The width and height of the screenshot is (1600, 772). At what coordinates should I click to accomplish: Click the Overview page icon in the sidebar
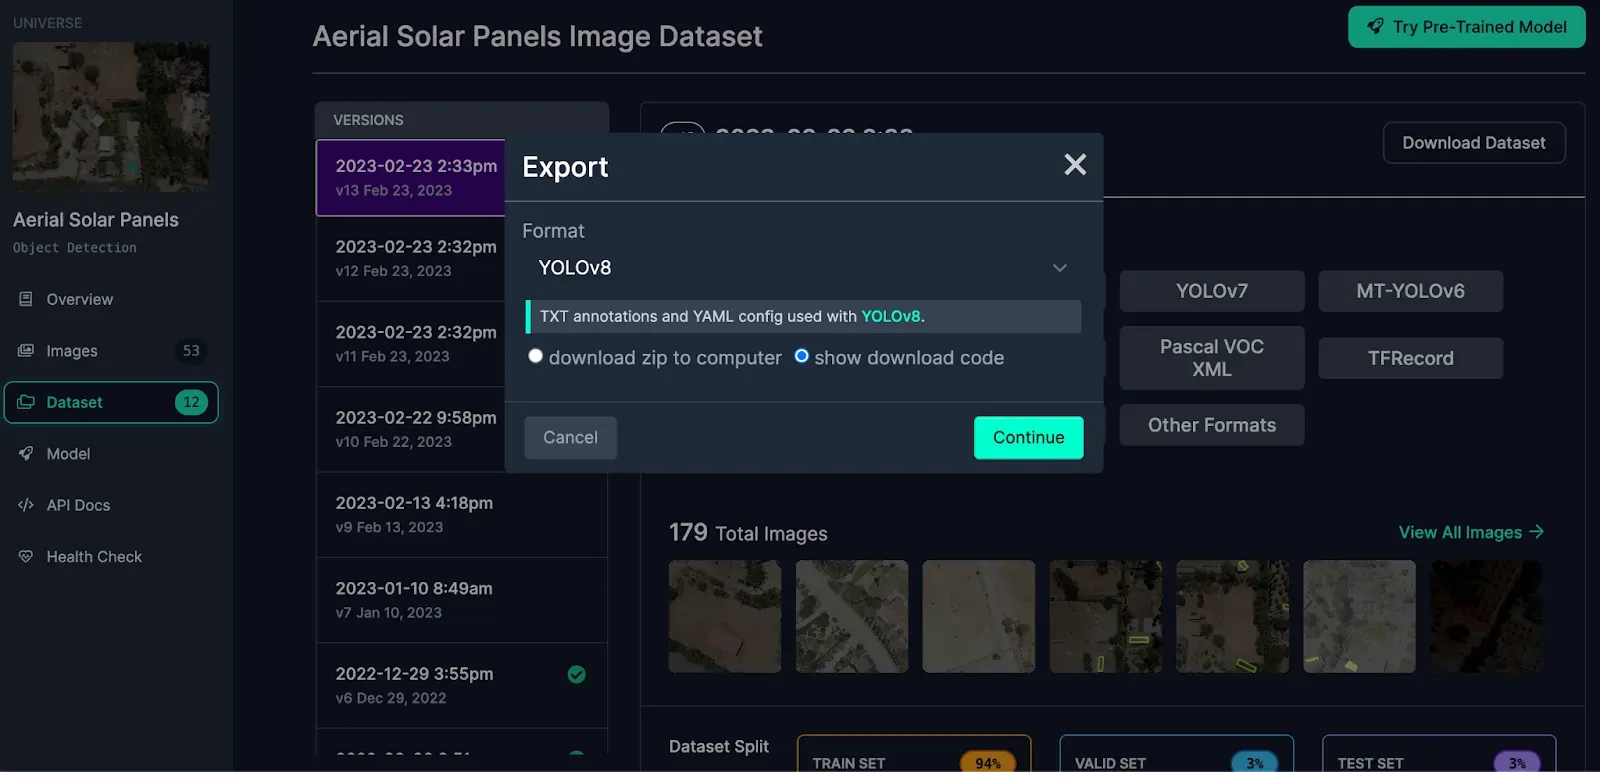(26, 299)
